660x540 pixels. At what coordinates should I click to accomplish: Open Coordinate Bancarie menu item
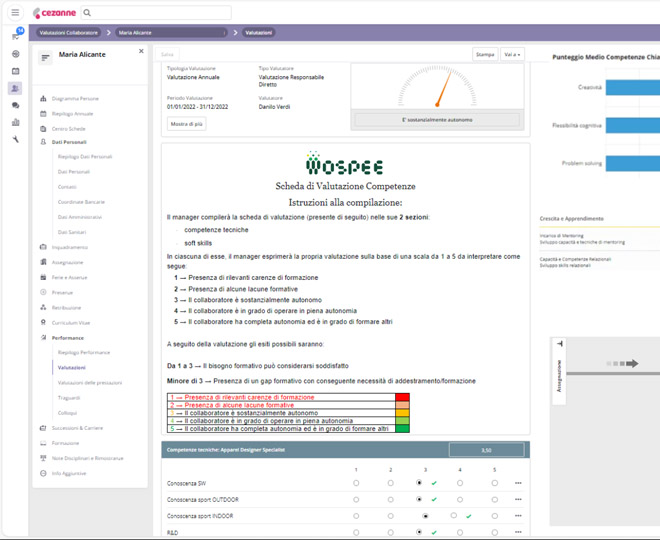[81, 202]
